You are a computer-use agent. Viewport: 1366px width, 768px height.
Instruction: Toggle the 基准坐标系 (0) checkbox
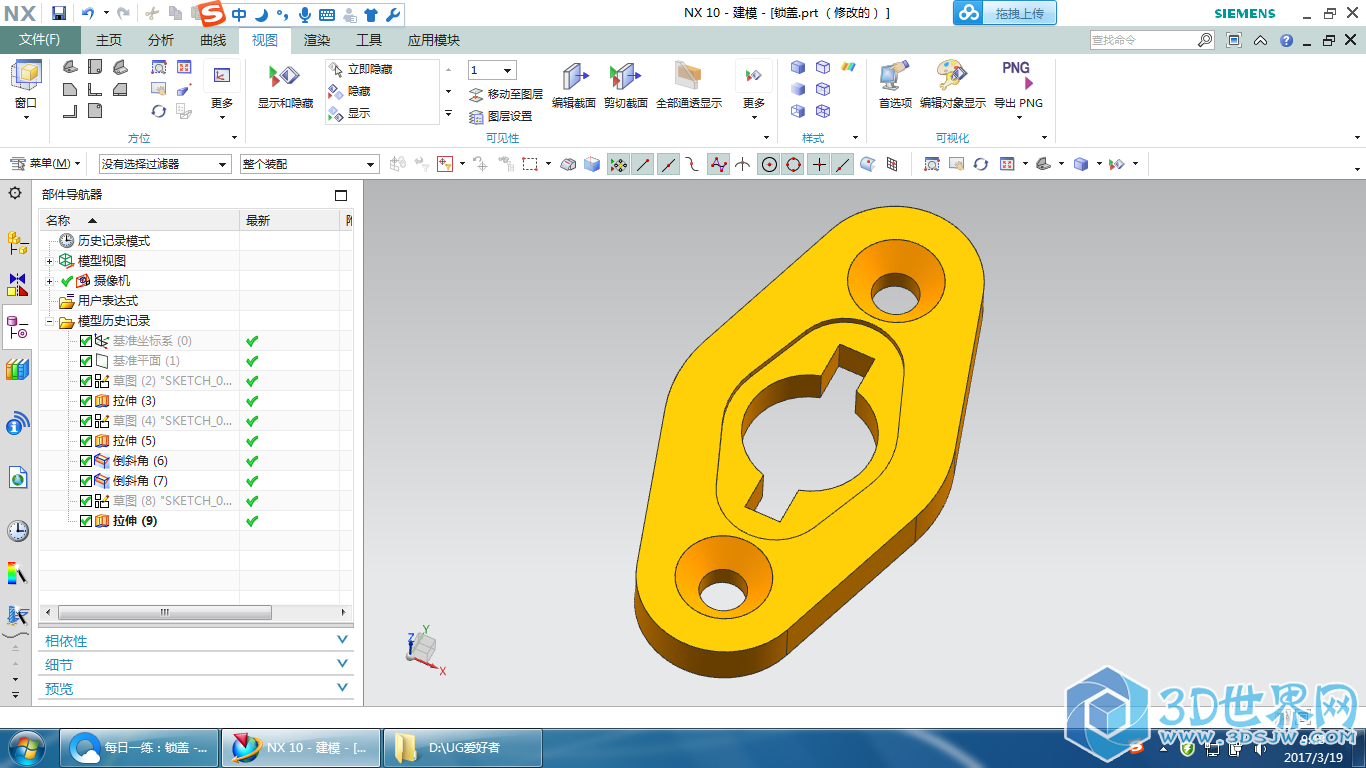pyautogui.click(x=85, y=341)
